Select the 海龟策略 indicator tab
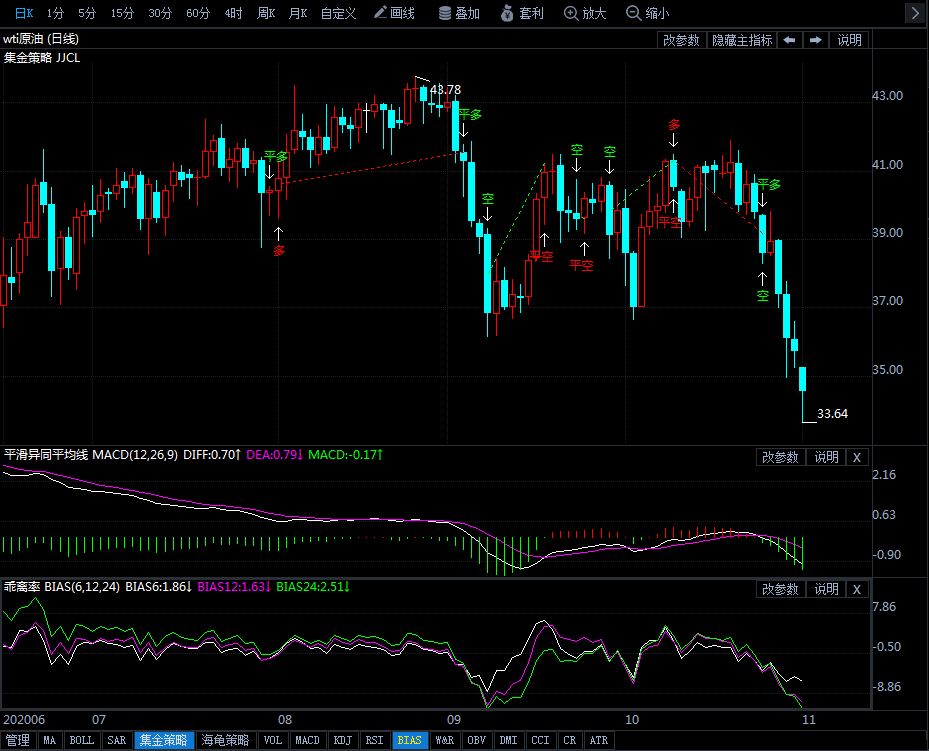 tap(225, 740)
